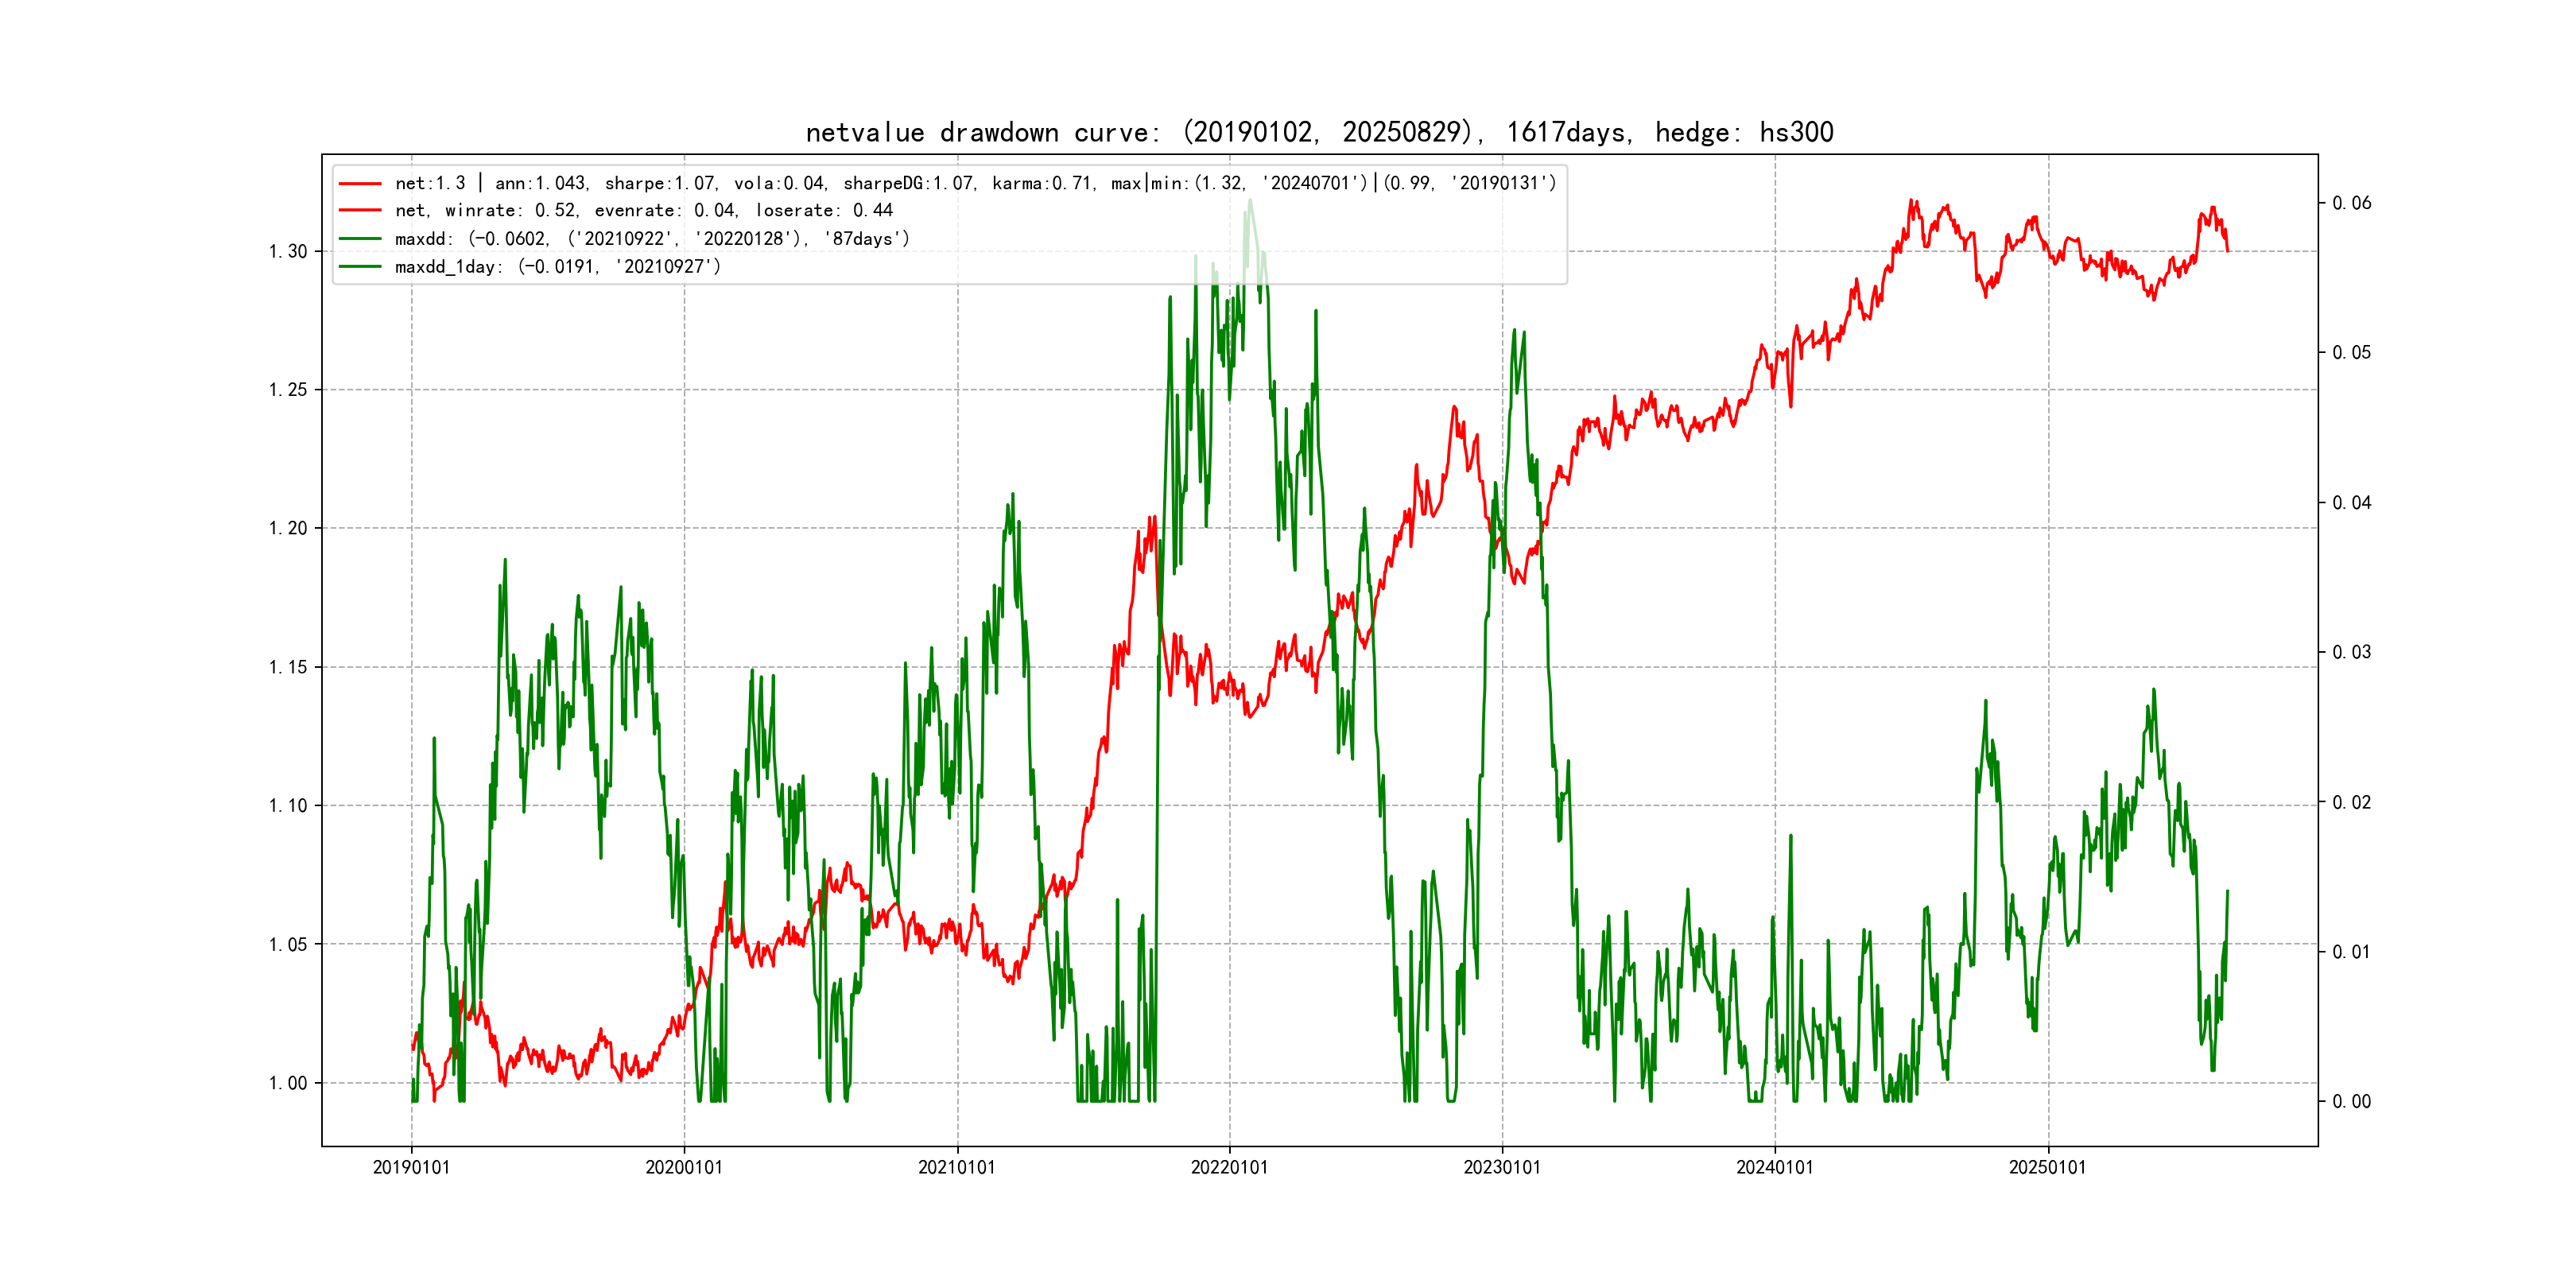The image size is (2576, 1288).
Task: Click the 20220101 x-axis date label
Action: click(x=1229, y=1167)
